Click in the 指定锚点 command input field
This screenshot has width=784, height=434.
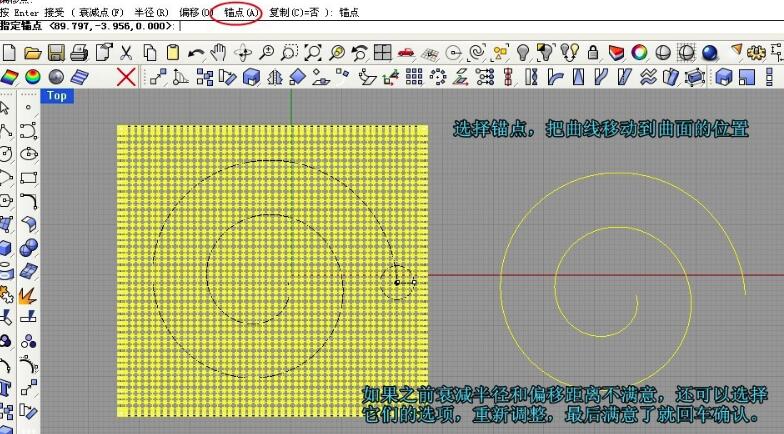tap(392, 26)
